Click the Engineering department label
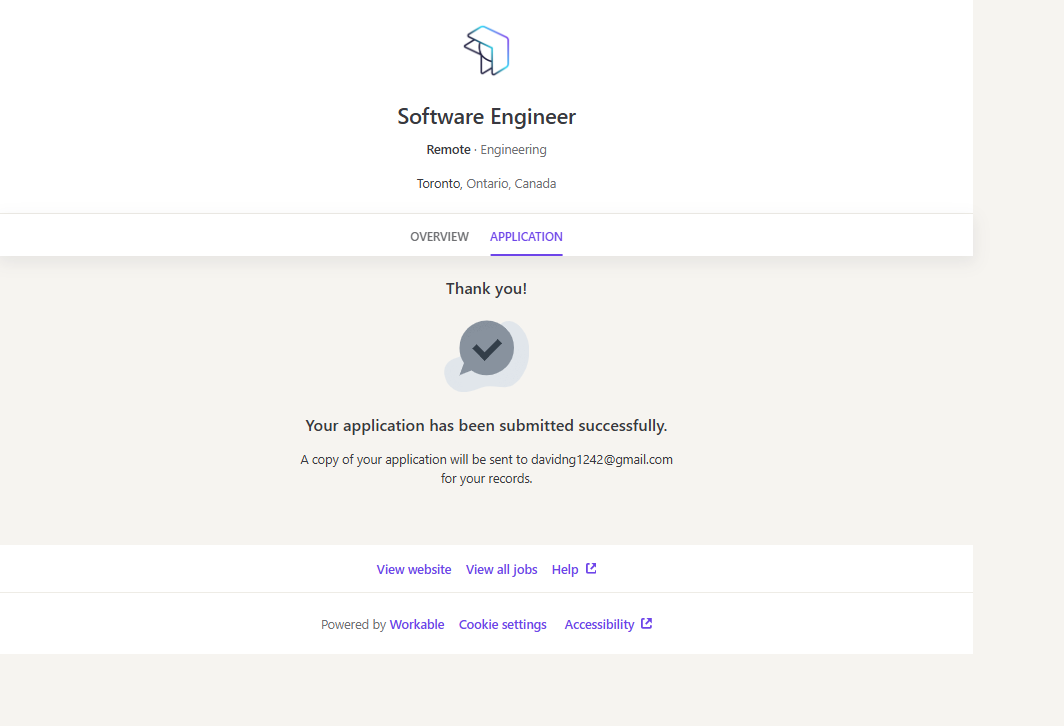1064x726 pixels. (x=513, y=150)
